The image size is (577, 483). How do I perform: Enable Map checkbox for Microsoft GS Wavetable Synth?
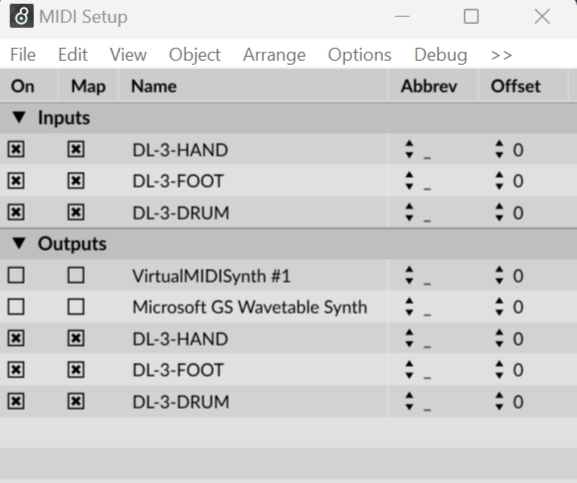click(x=76, y=306)
